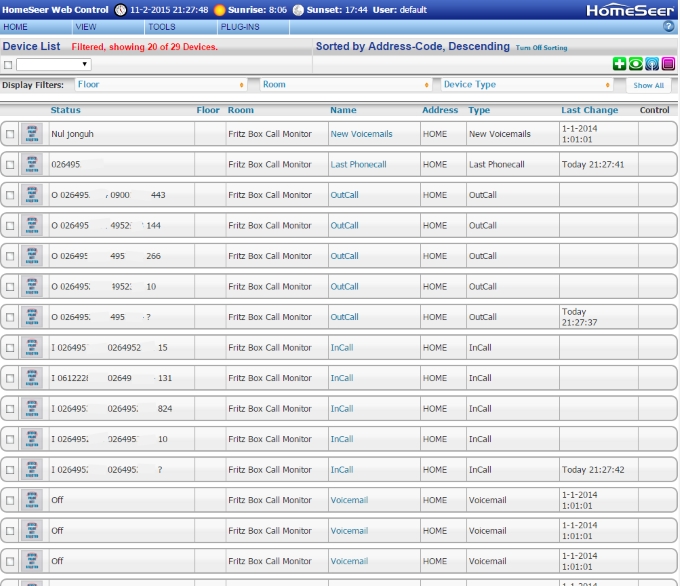Viewport: 680px width, 586px height.
Task: Click the Show All button
Action: coord(648,85)
